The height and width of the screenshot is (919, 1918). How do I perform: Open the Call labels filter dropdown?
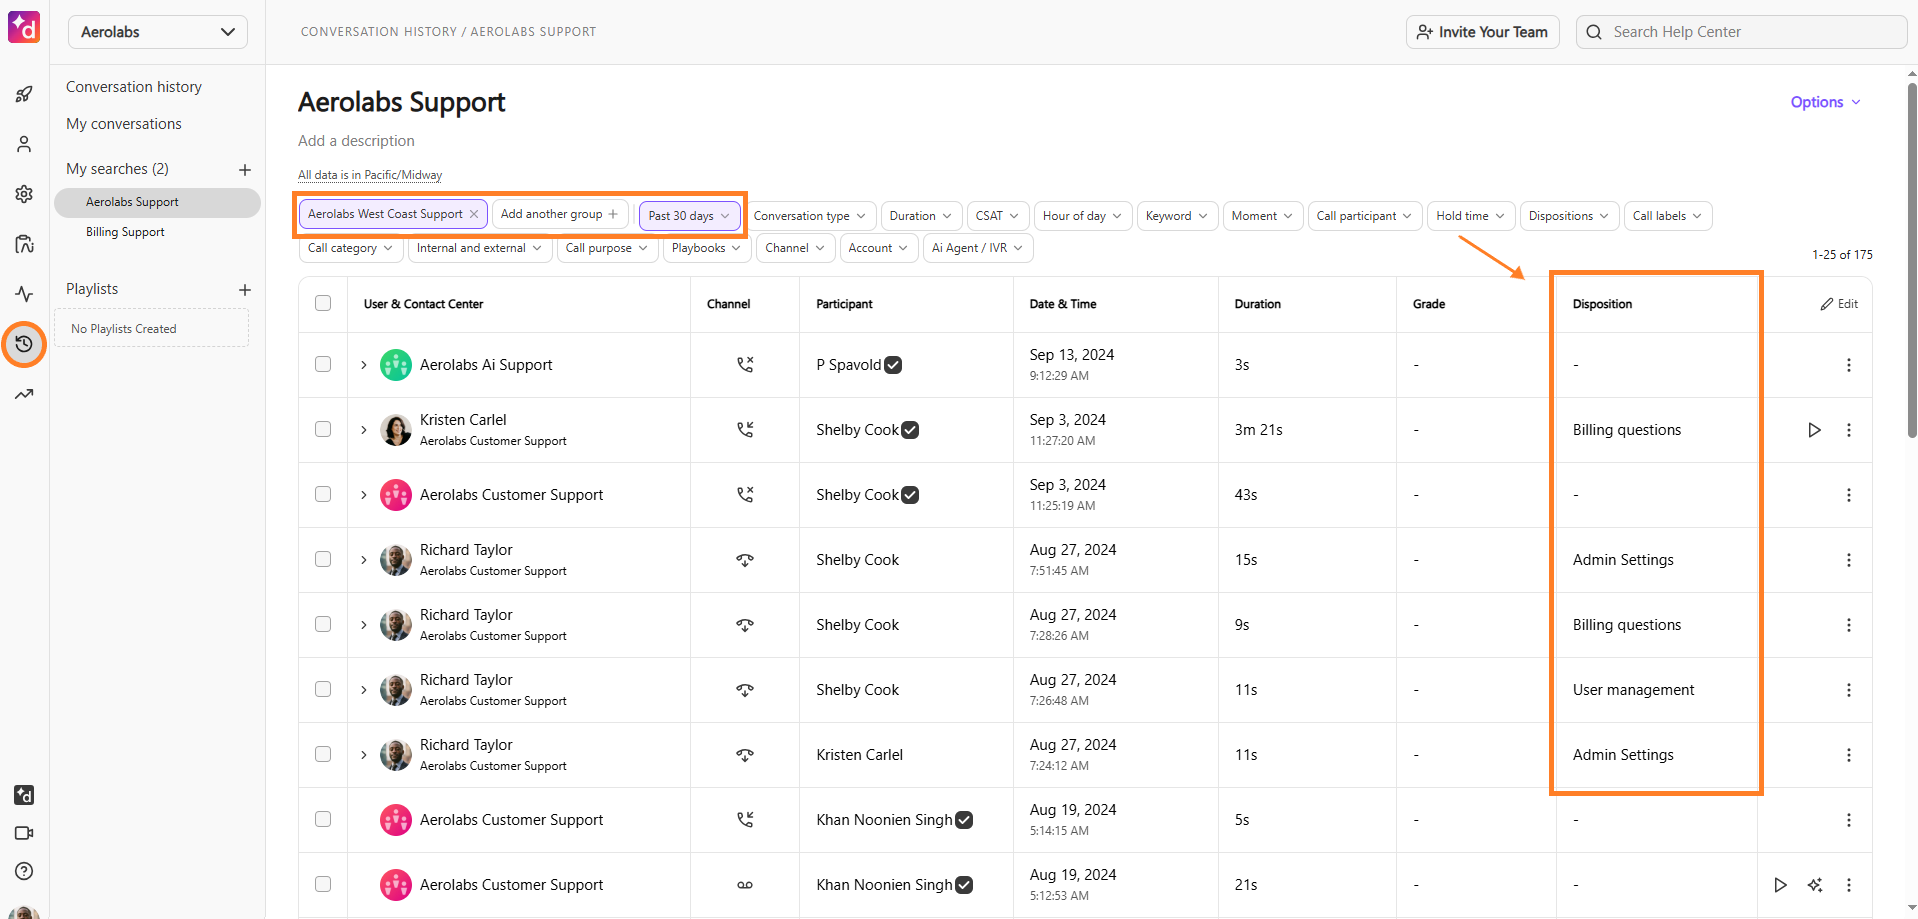(x=1668, y=216)
